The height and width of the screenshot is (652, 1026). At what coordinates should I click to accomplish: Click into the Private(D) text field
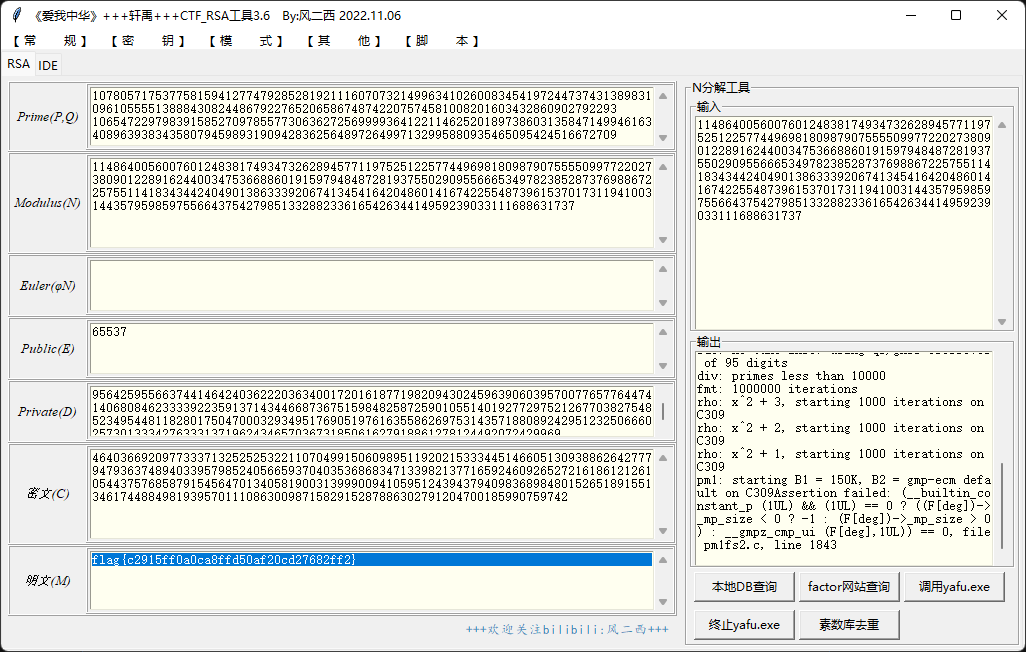(371, 411)
